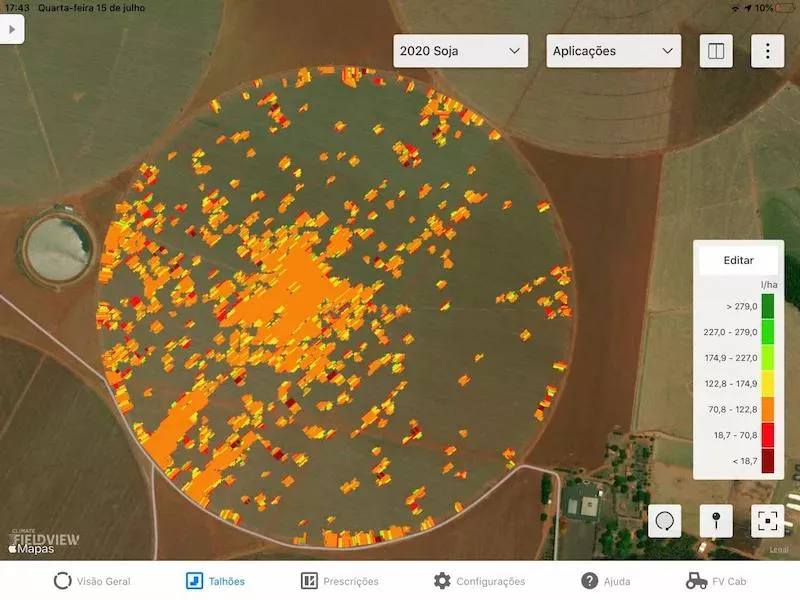Image resolution: width=800 pixels, height=600 pixels.
Task: Expand the sidebar with the arrow tab
Action: [x=10, y=28]
